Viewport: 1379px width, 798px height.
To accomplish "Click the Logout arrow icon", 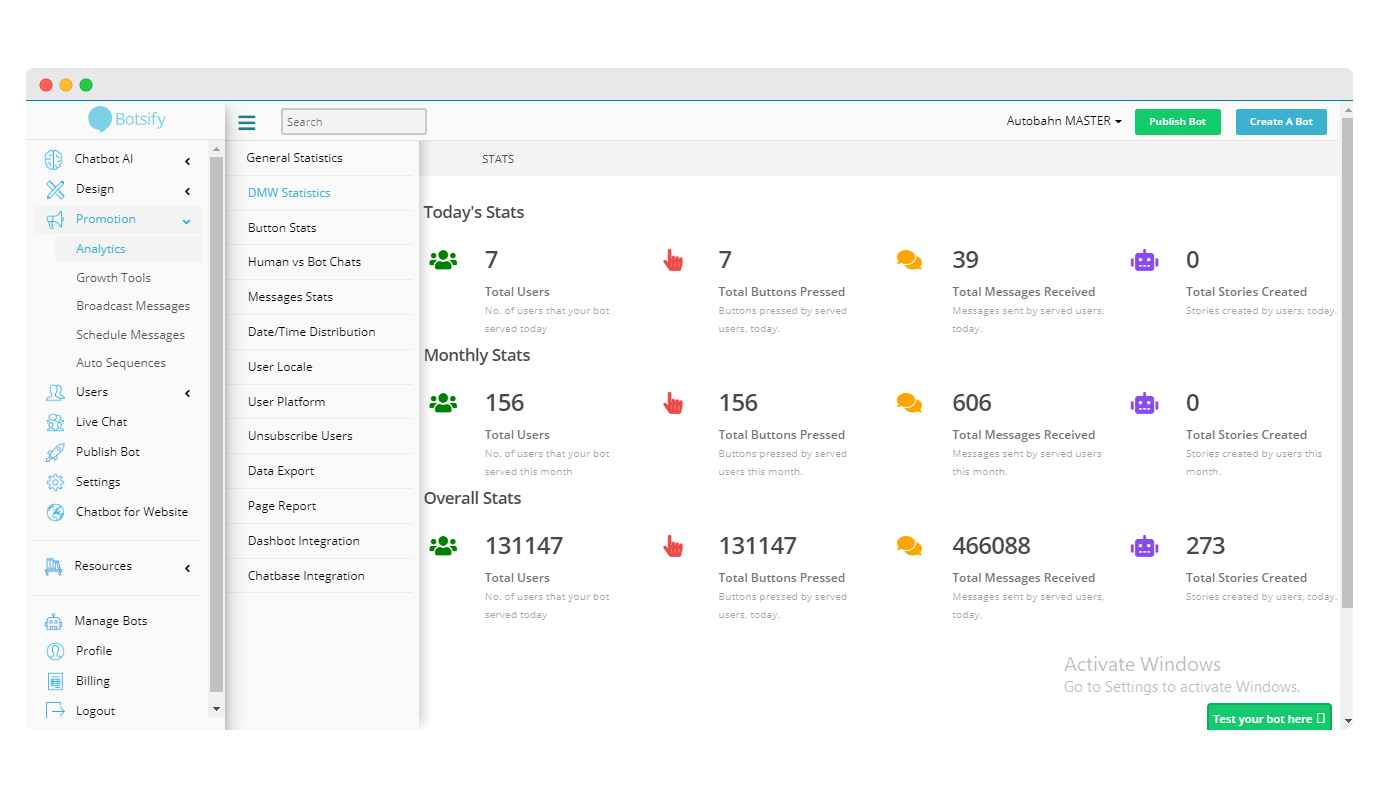I will tap(54, 711).
